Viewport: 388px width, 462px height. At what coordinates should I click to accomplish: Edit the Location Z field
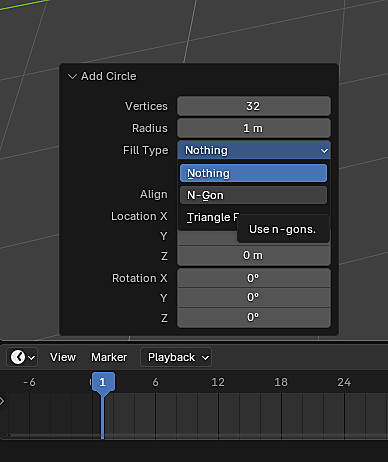click(x=254, y=255)
